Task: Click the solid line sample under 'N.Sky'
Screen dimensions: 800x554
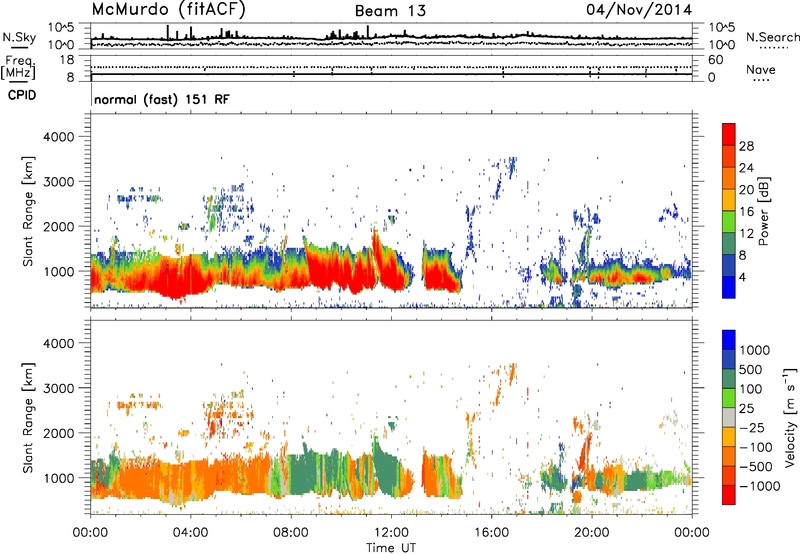Action: (x=19, y=47)
